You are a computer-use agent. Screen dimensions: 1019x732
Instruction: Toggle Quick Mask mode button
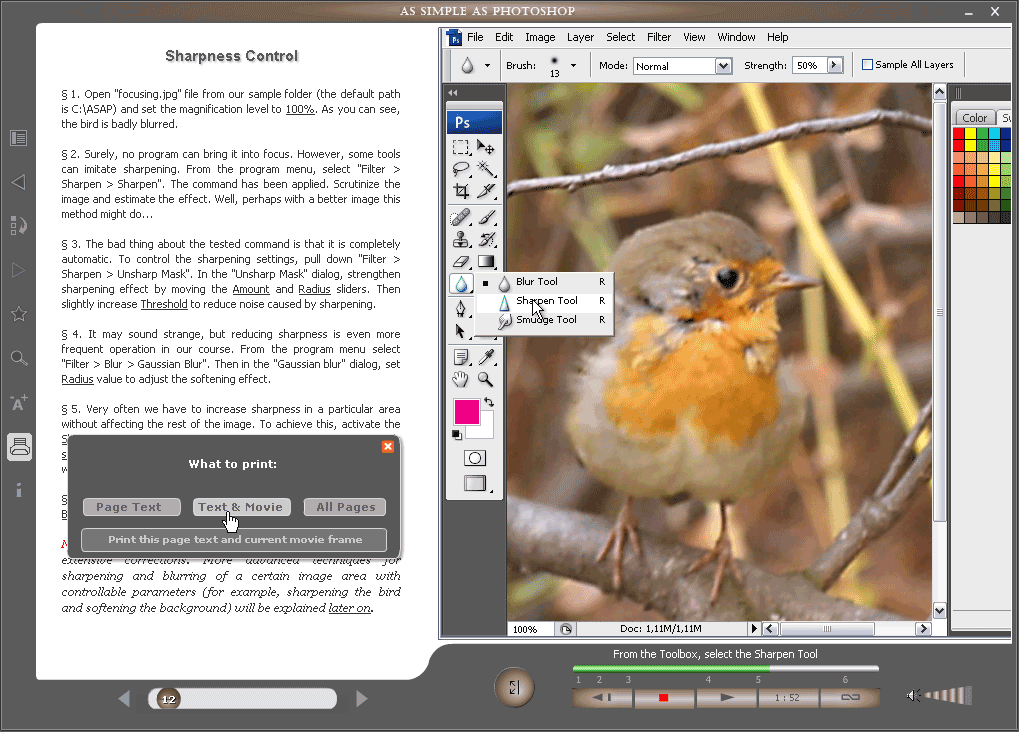click(x=475, y=458)
